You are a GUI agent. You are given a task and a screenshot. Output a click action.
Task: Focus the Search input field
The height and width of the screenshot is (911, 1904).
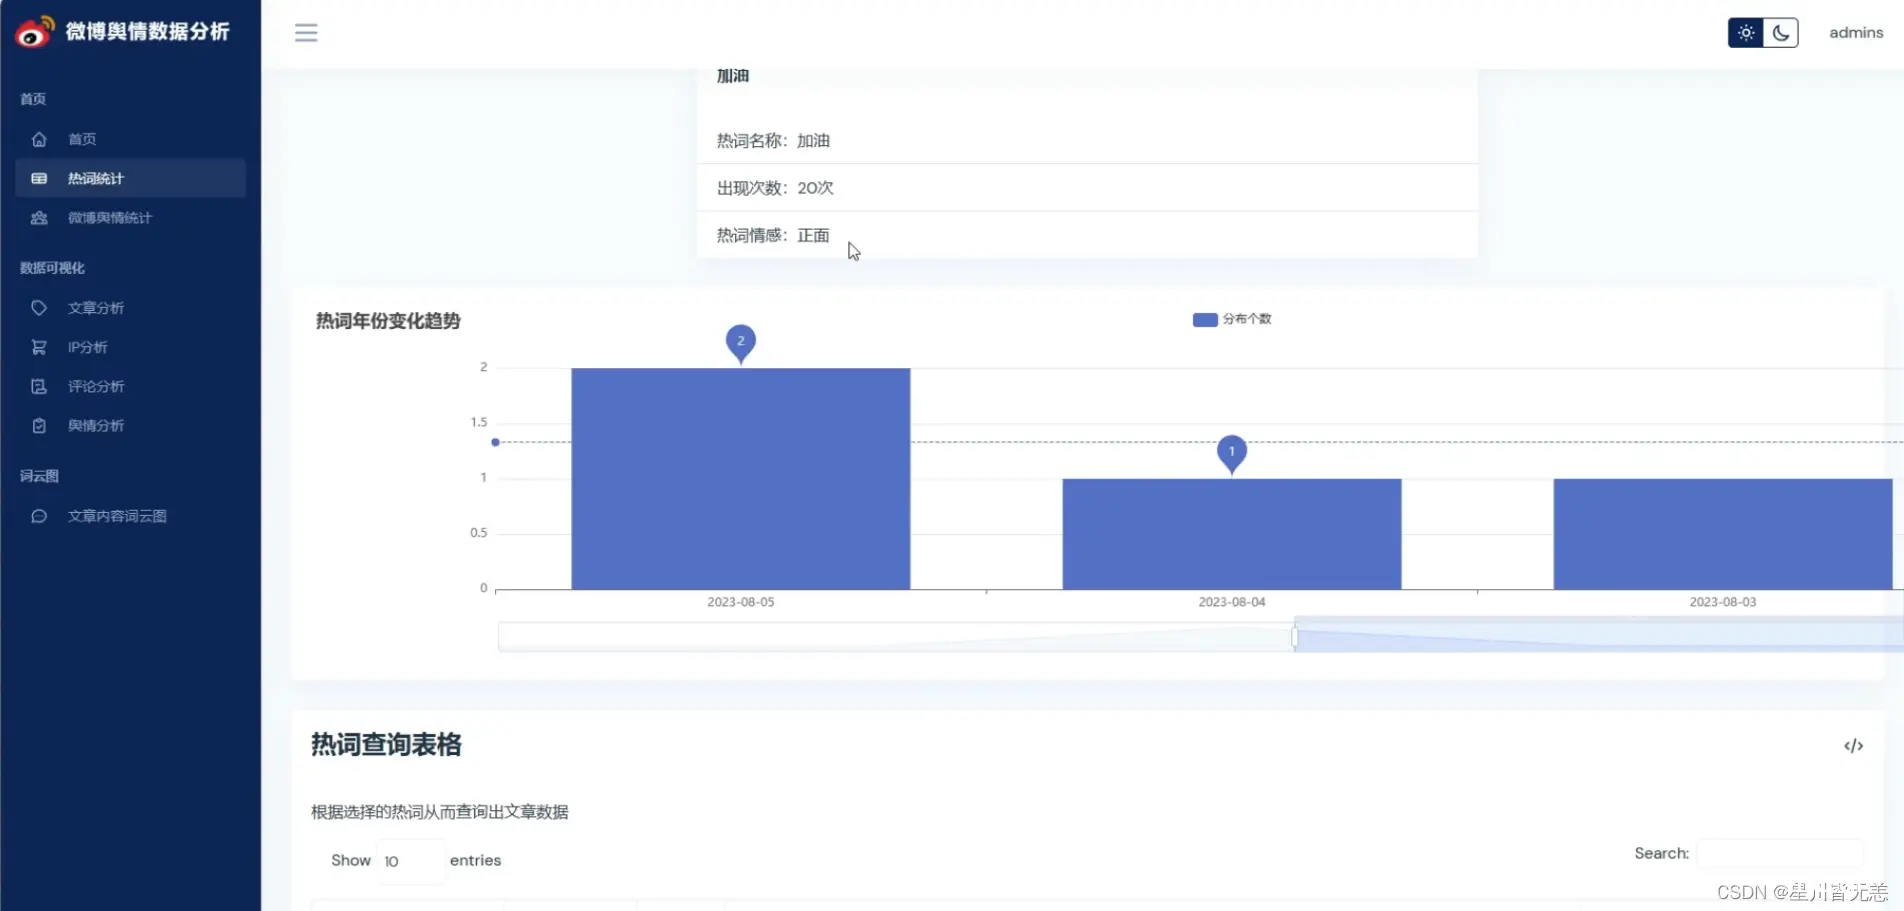coord(1780,853)
